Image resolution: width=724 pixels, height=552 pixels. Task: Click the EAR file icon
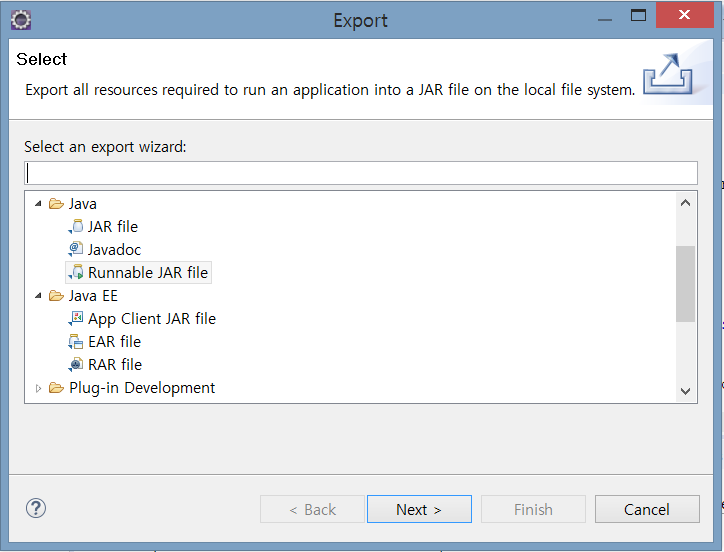coord(76,342)
